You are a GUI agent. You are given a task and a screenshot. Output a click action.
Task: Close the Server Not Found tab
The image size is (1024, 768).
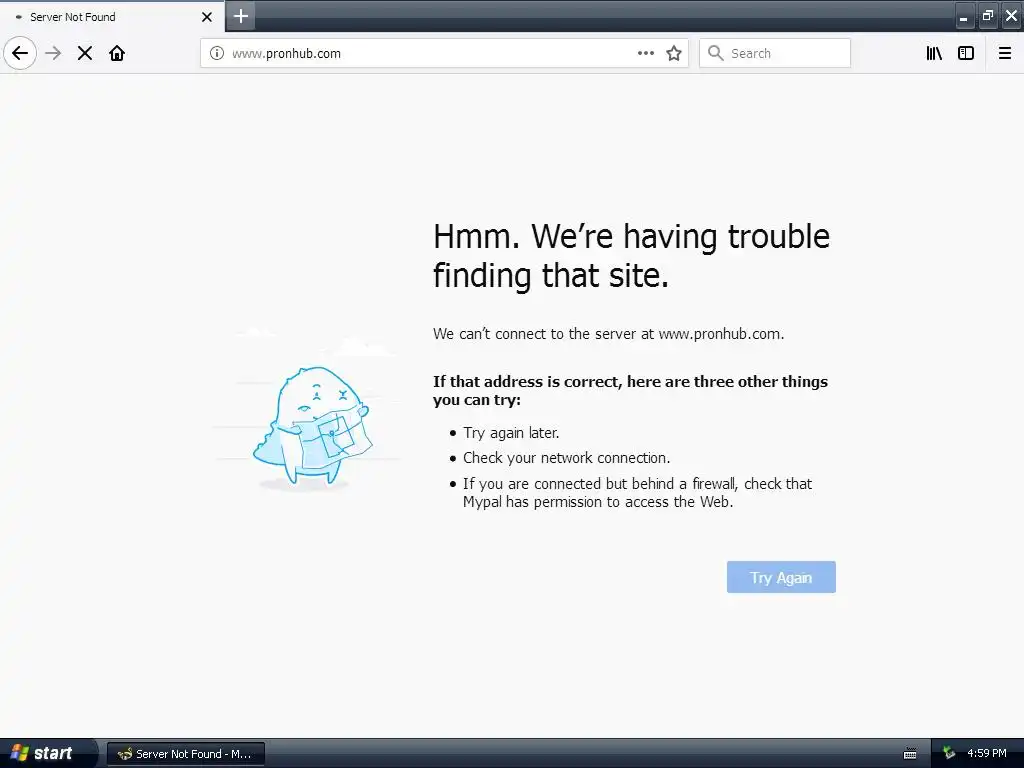pos(207,17)
